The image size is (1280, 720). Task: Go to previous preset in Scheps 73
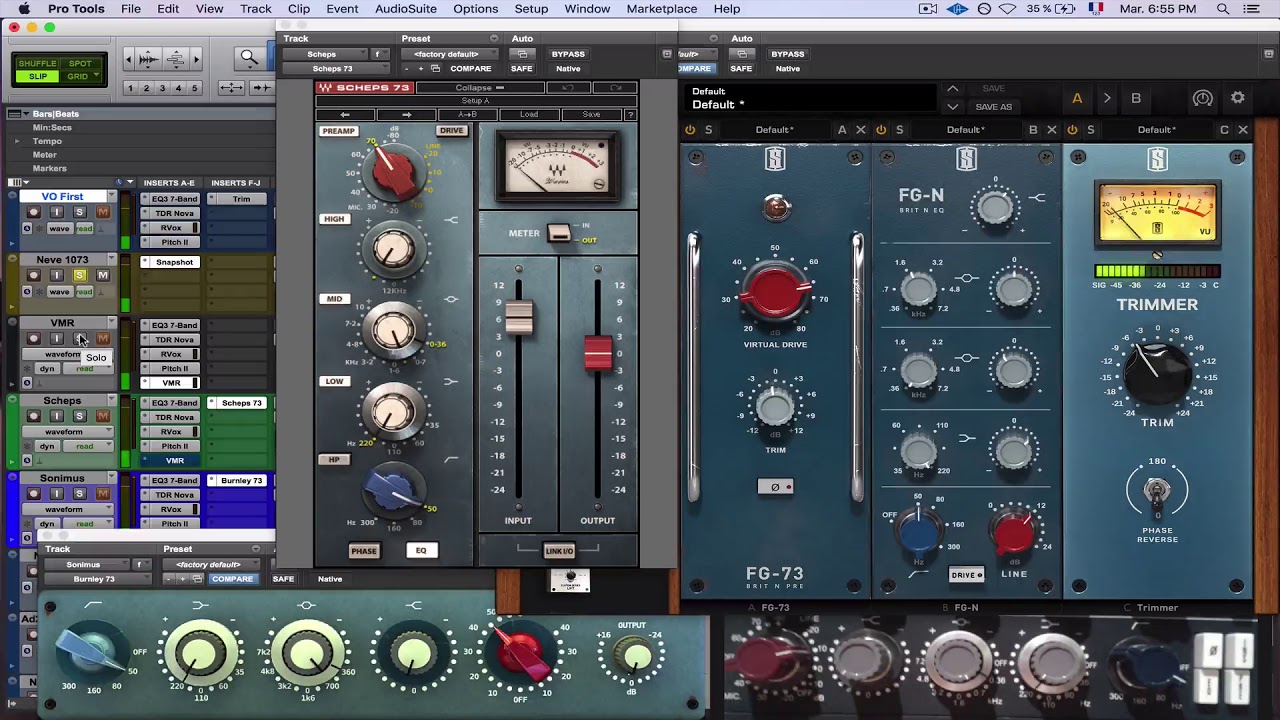(344, 114)
